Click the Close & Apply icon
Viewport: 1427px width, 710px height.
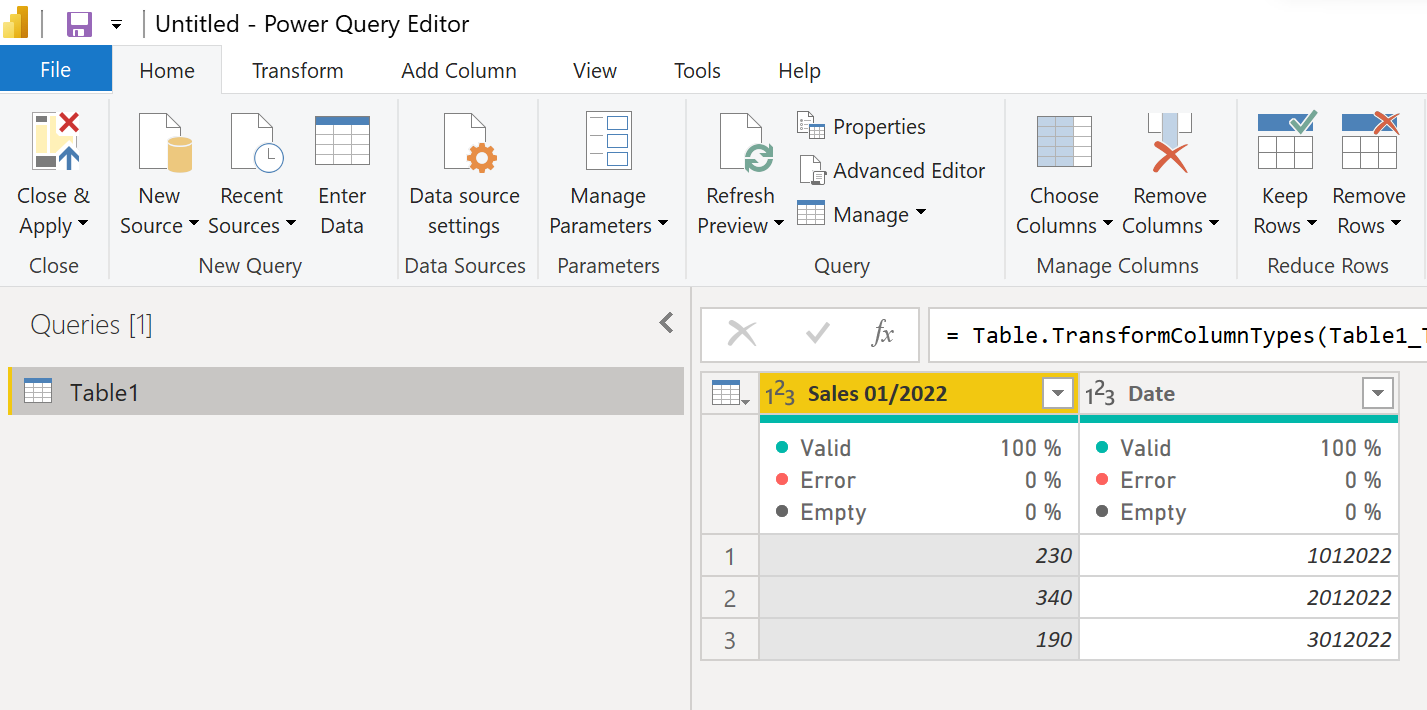pyautogui.click(x=56, y=142)
